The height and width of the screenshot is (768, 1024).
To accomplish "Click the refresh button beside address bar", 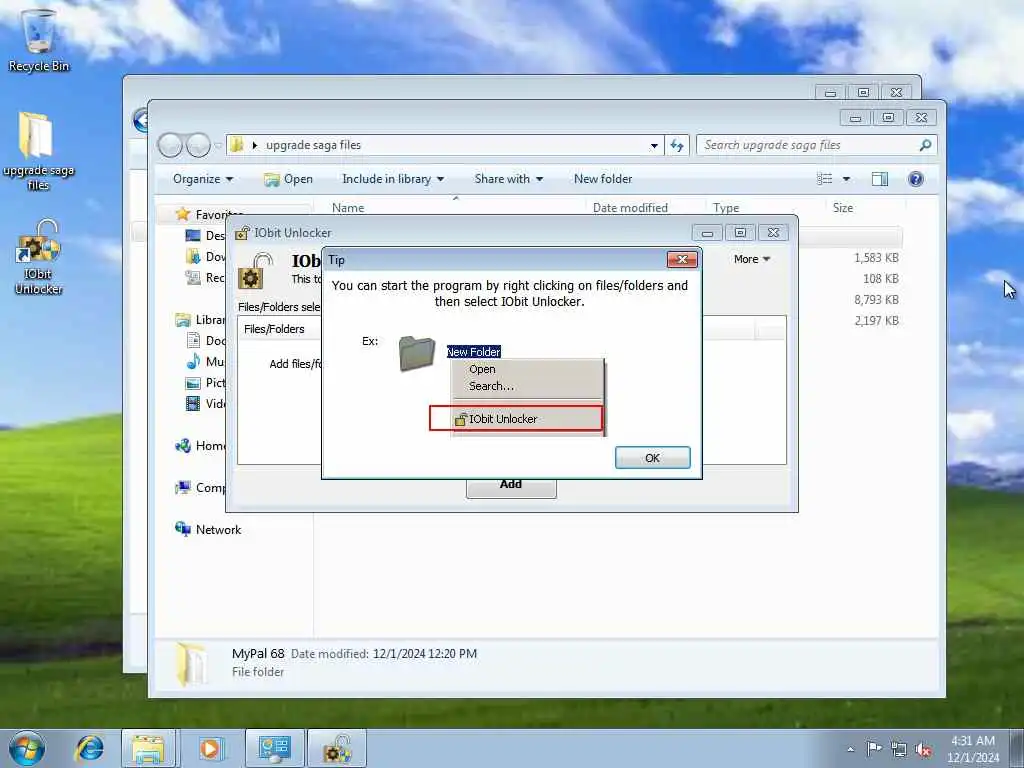I will click(x=677, y=146).
